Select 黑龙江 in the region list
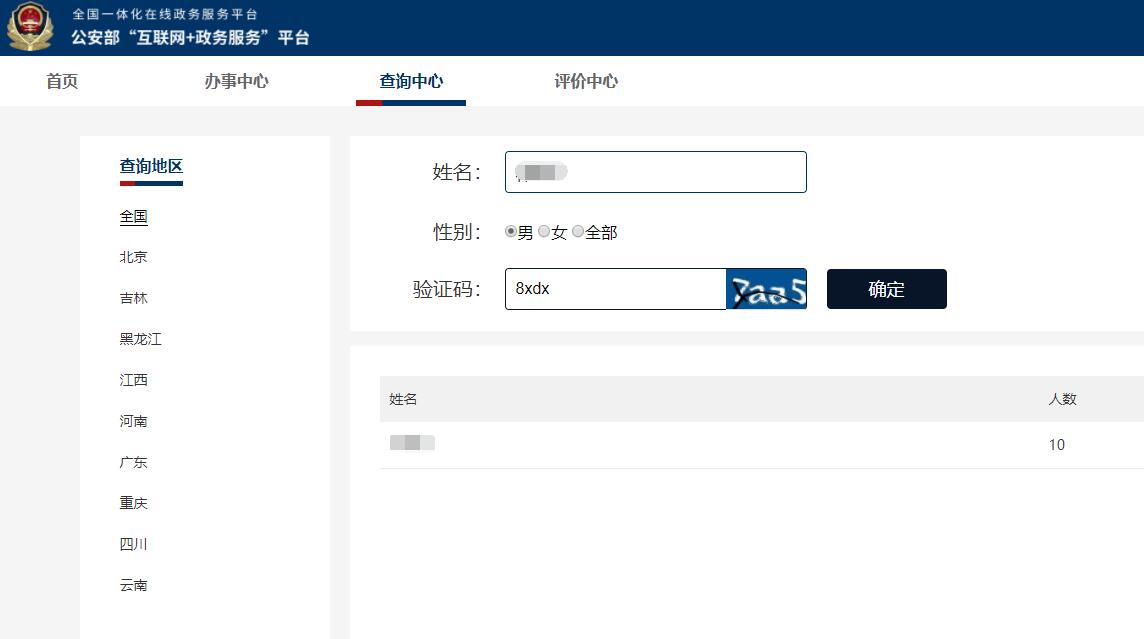Screen dimensions: 1144x639 [x=141, y=339]
